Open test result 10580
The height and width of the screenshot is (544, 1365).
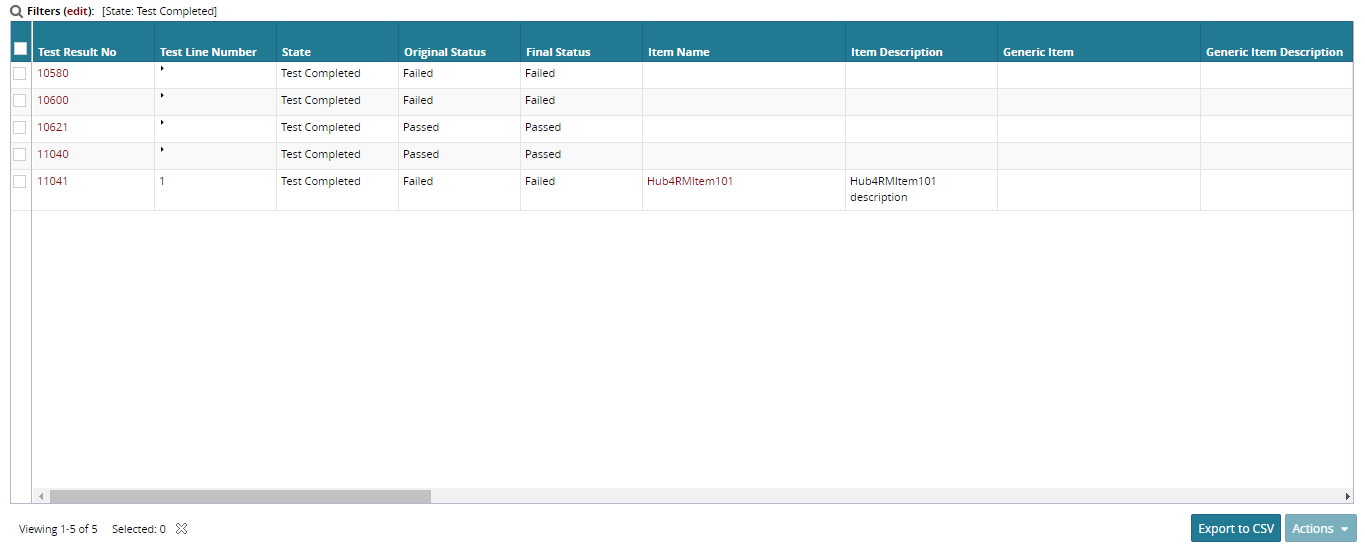coord(53,73)
